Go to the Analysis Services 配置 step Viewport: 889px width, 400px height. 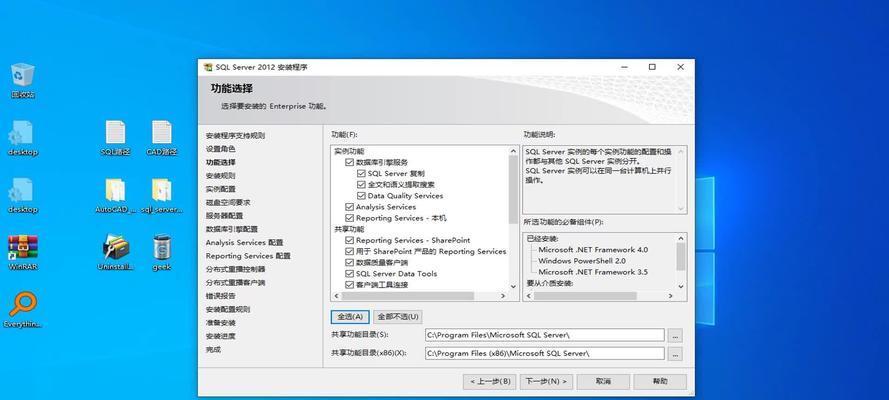244,242
